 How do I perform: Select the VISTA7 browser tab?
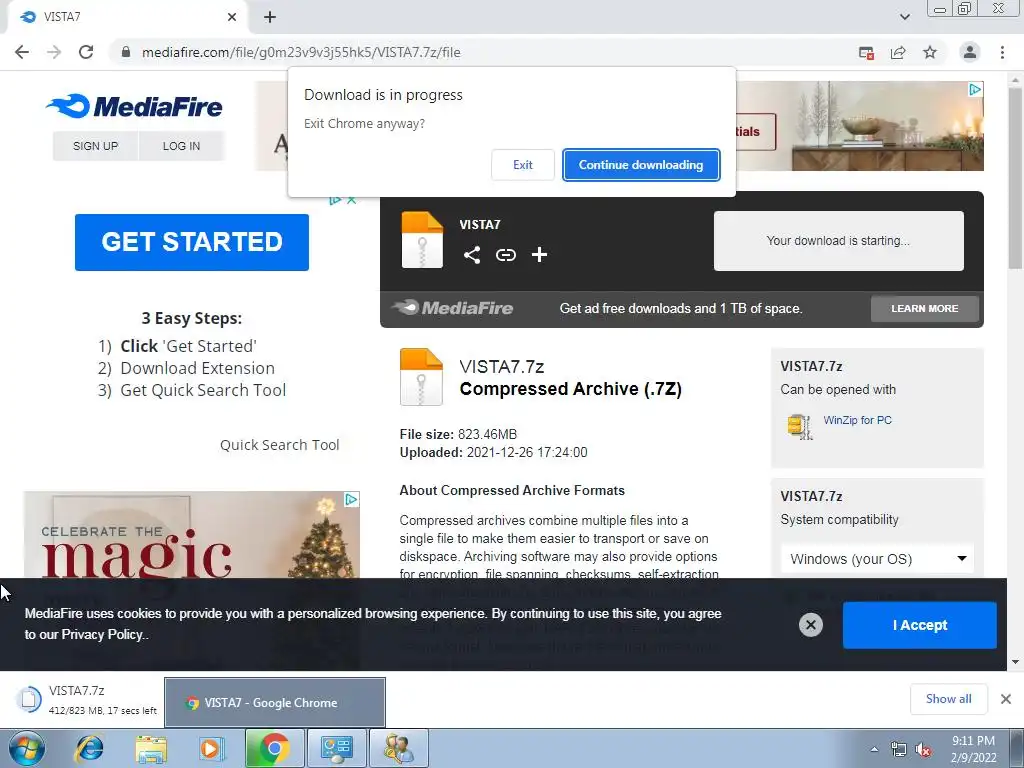(x=127, y=17)
